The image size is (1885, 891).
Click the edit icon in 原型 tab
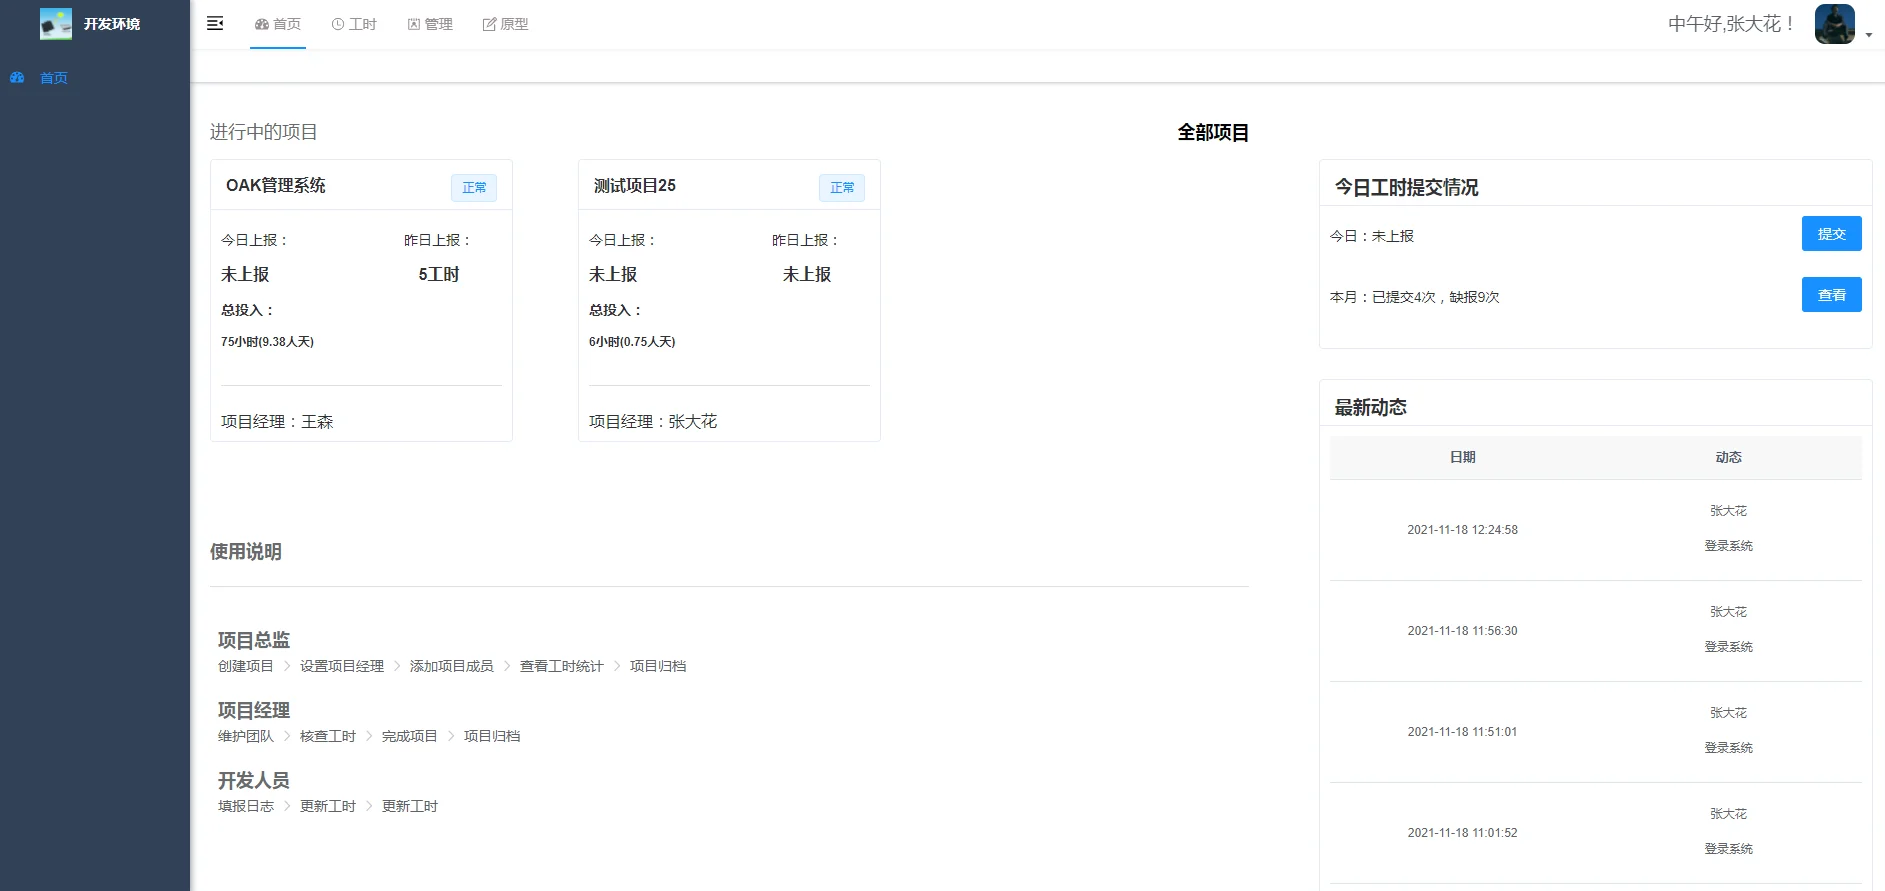click(x=489, y=24)
